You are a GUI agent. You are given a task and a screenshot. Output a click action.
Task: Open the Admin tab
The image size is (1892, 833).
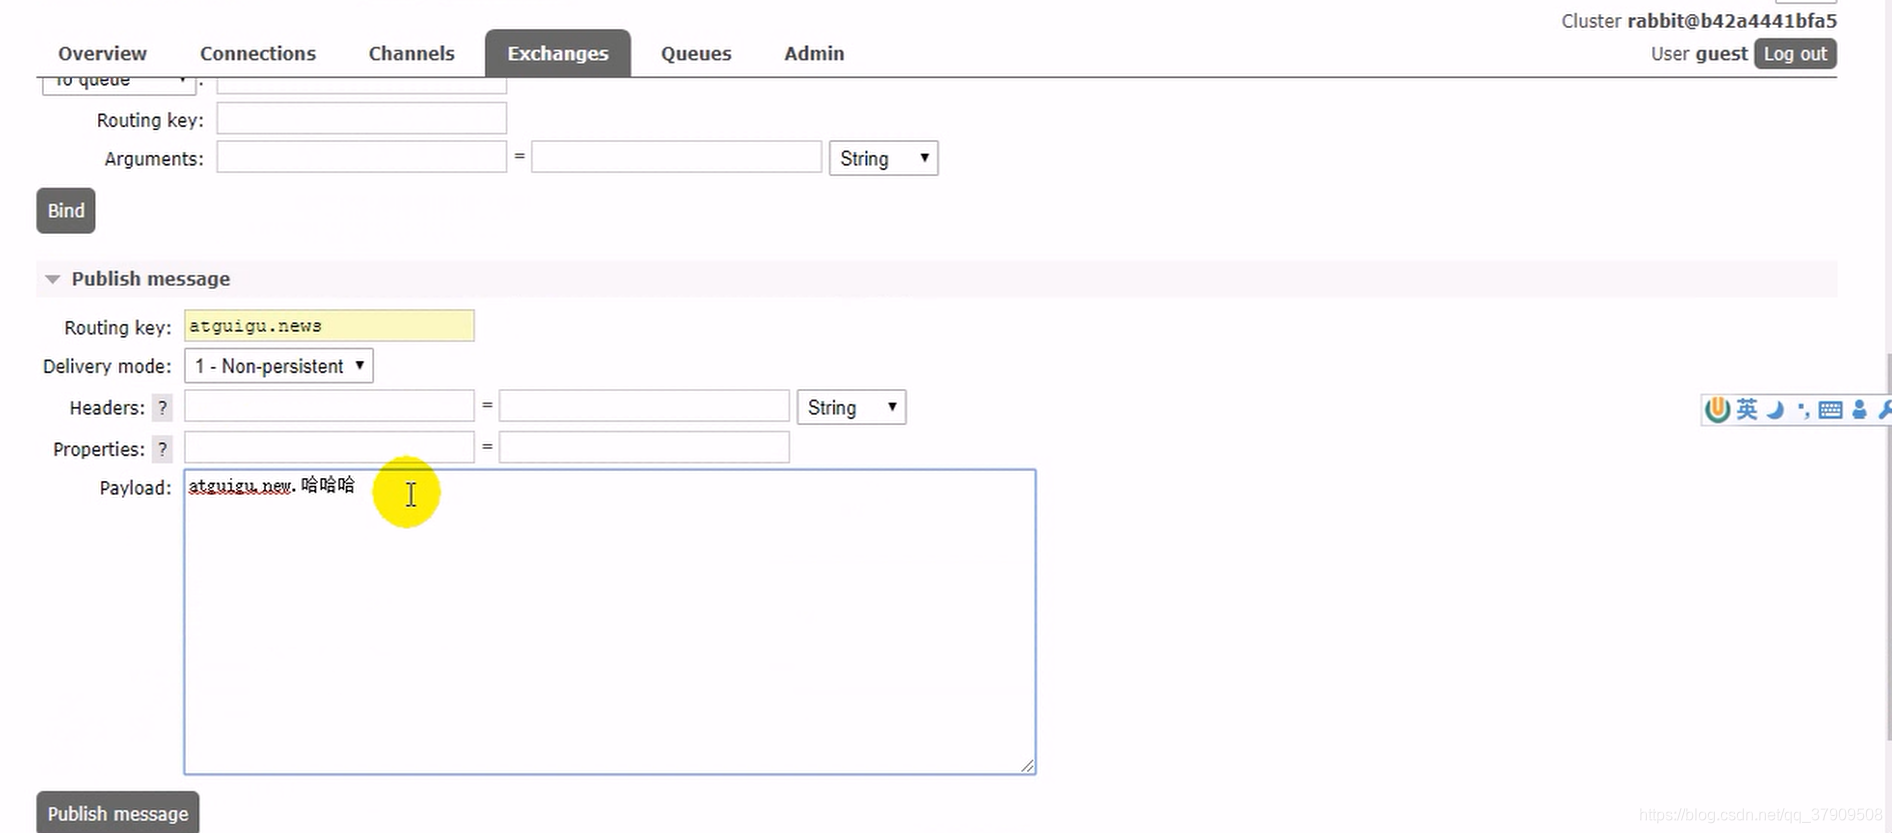point(814,53)
